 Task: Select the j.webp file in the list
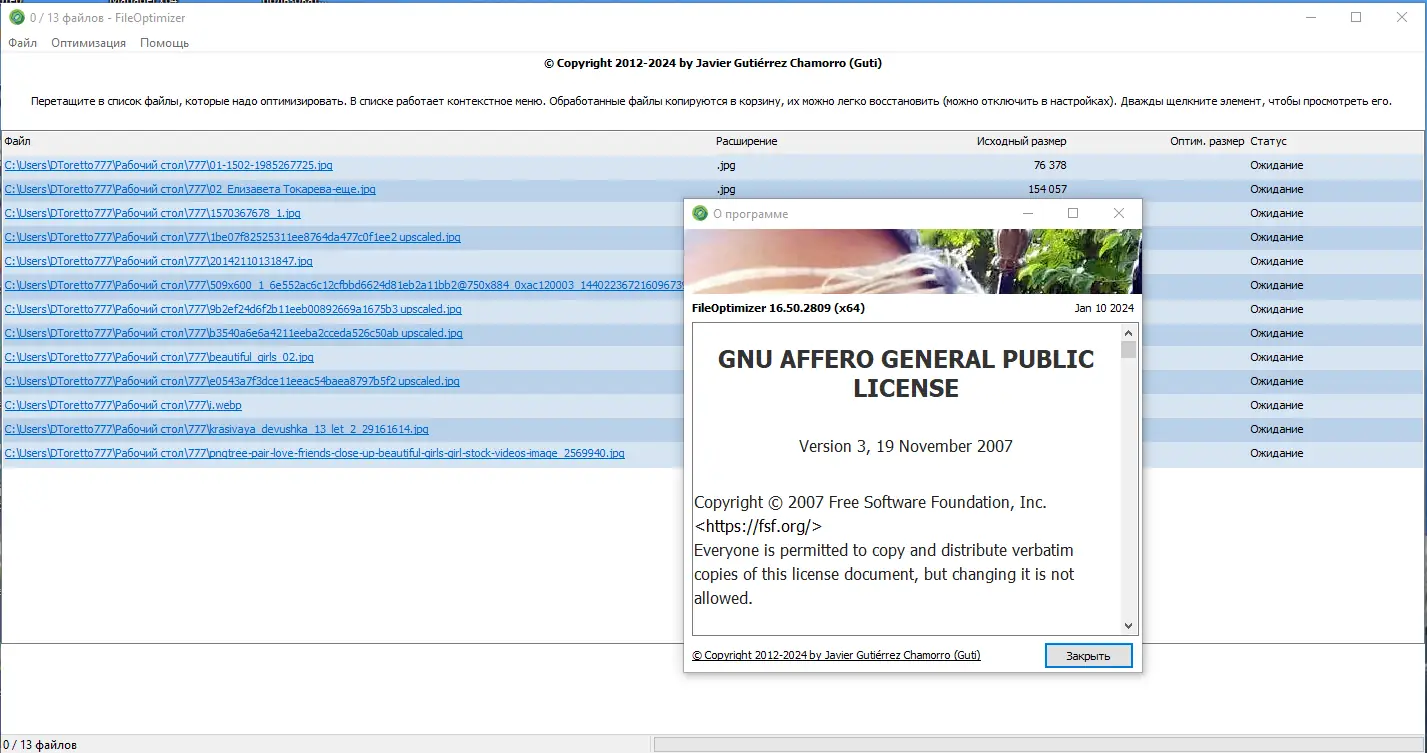(123, 405)
